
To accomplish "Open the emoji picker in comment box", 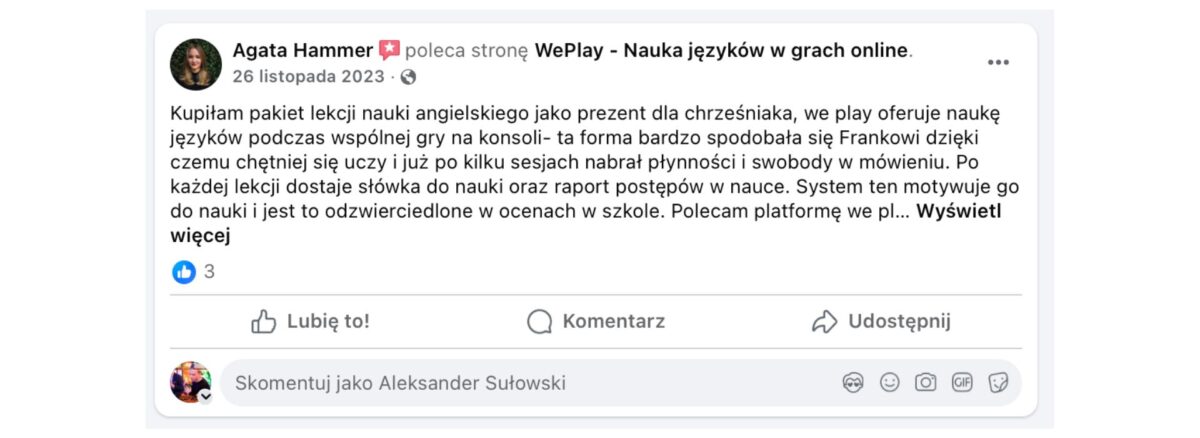I will click(x=889, y=383).
